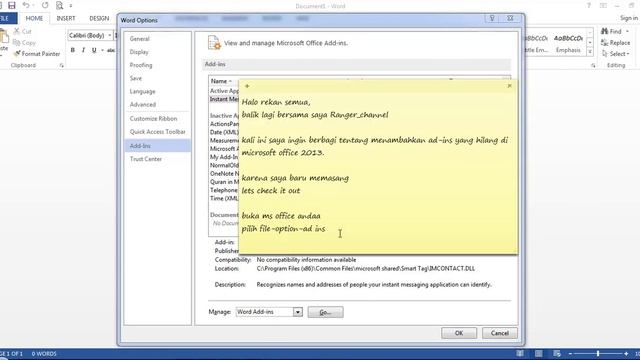This screenshot has width=640, height=360.
Task: Click Cancel in Word Options
Action: click(x=500, y=333)
